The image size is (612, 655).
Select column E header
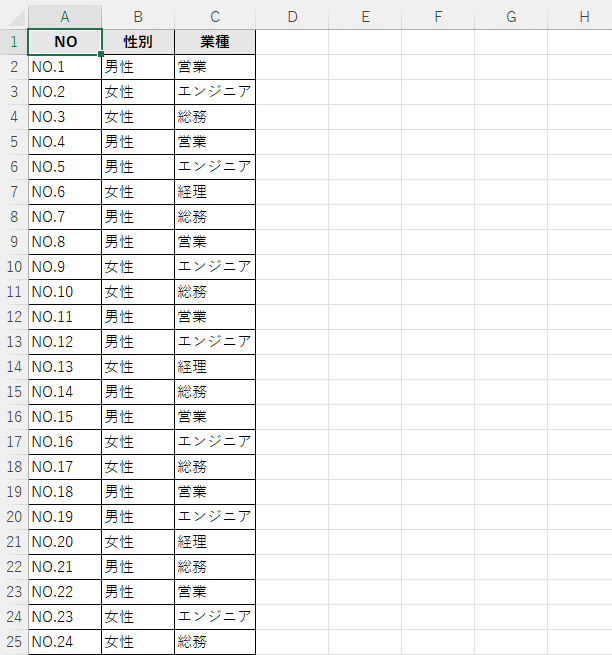pyautogui.click(x=365, y=17)
